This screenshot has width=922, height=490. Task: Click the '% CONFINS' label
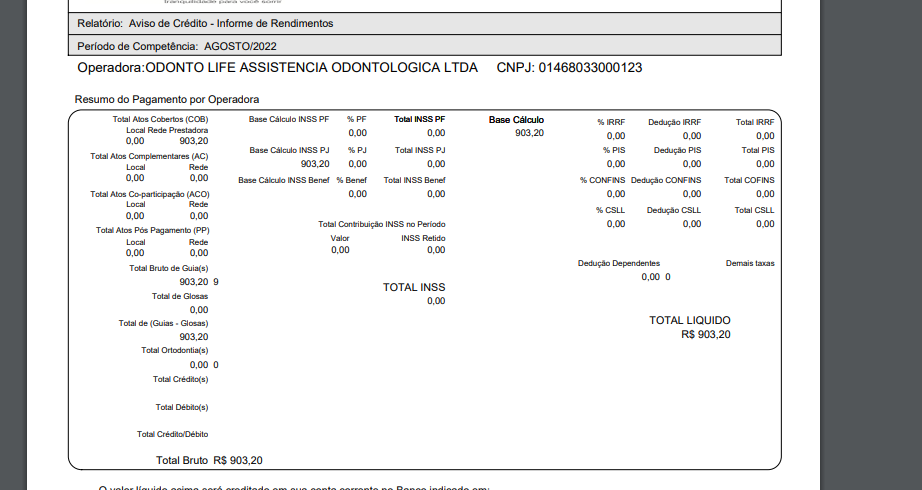click(x=603, y=181)
